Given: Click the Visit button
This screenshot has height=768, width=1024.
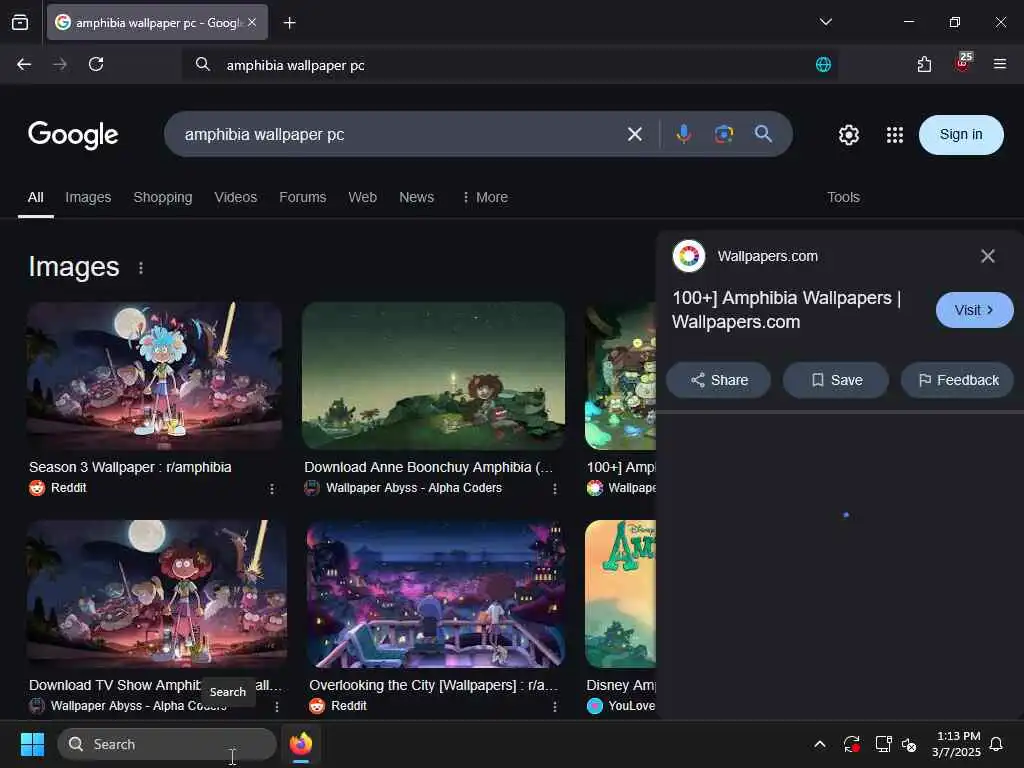Looking at the screenshot, I should pos(974,310).
